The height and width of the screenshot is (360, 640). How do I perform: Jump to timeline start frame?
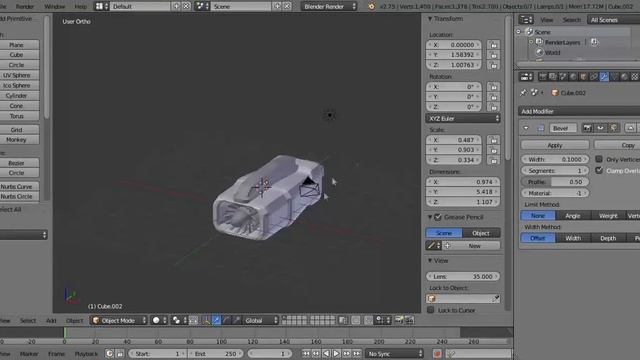[x=306, y=354]
